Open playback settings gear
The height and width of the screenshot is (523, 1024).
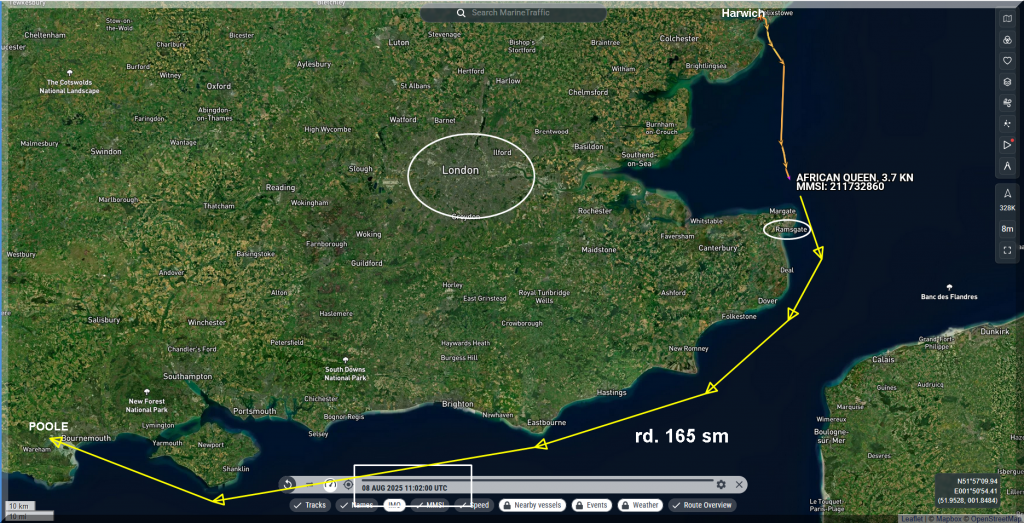click(721, 485)
